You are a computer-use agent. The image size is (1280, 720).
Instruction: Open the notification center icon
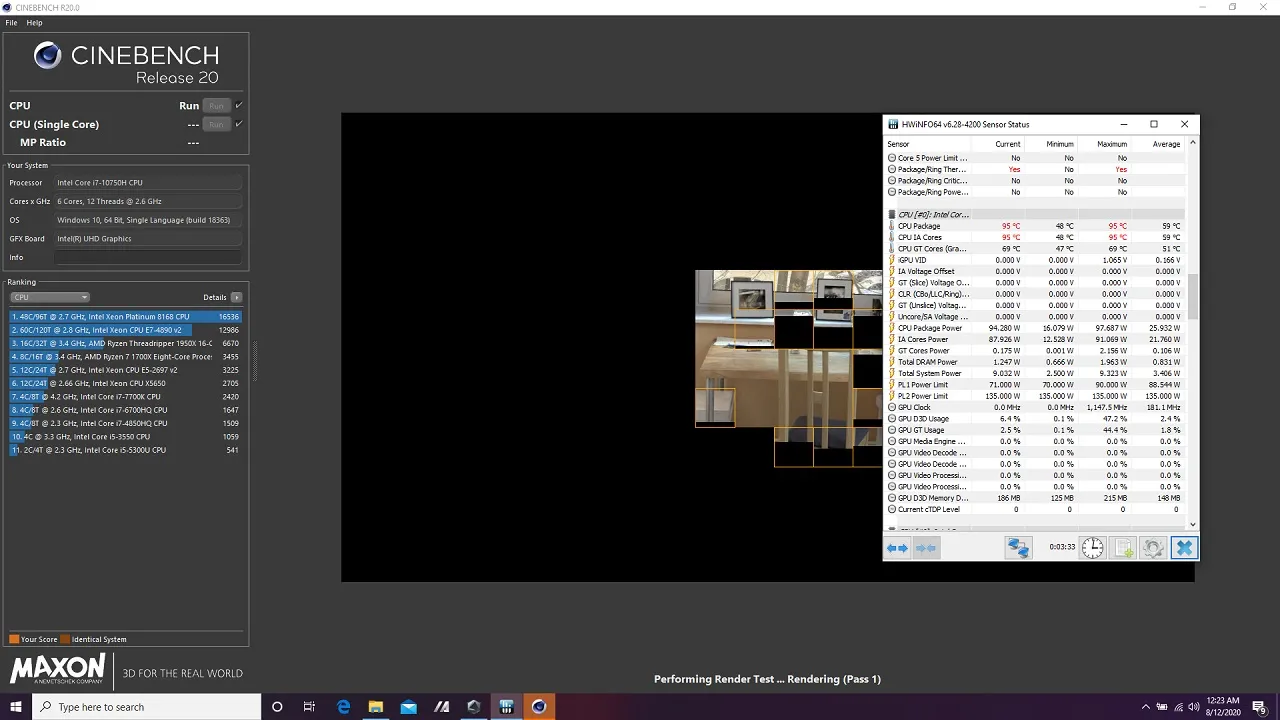point(1259,707)
